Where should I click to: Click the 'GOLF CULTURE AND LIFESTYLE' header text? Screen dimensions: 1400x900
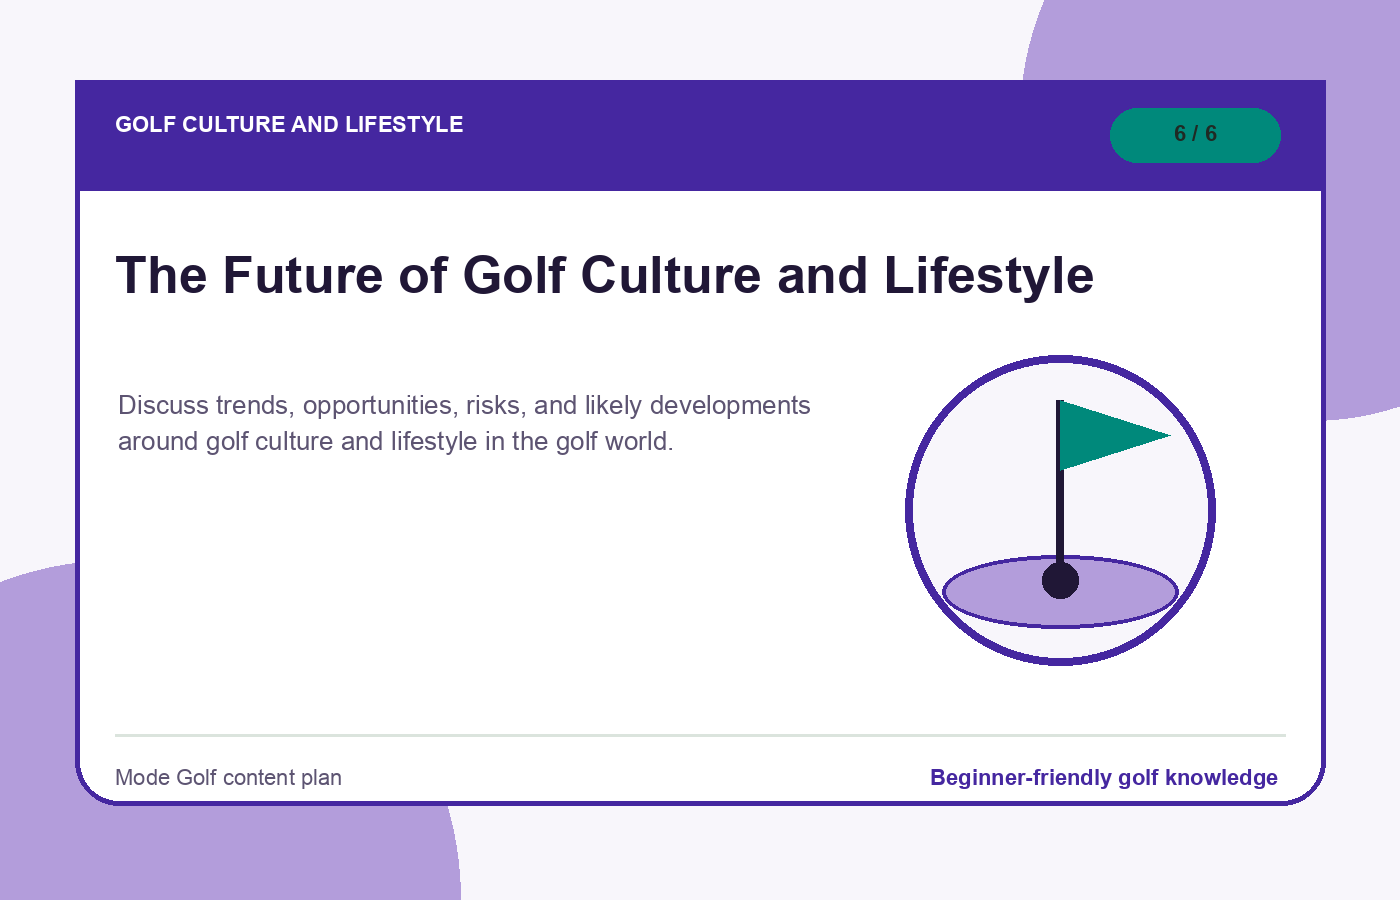(289, 125)
